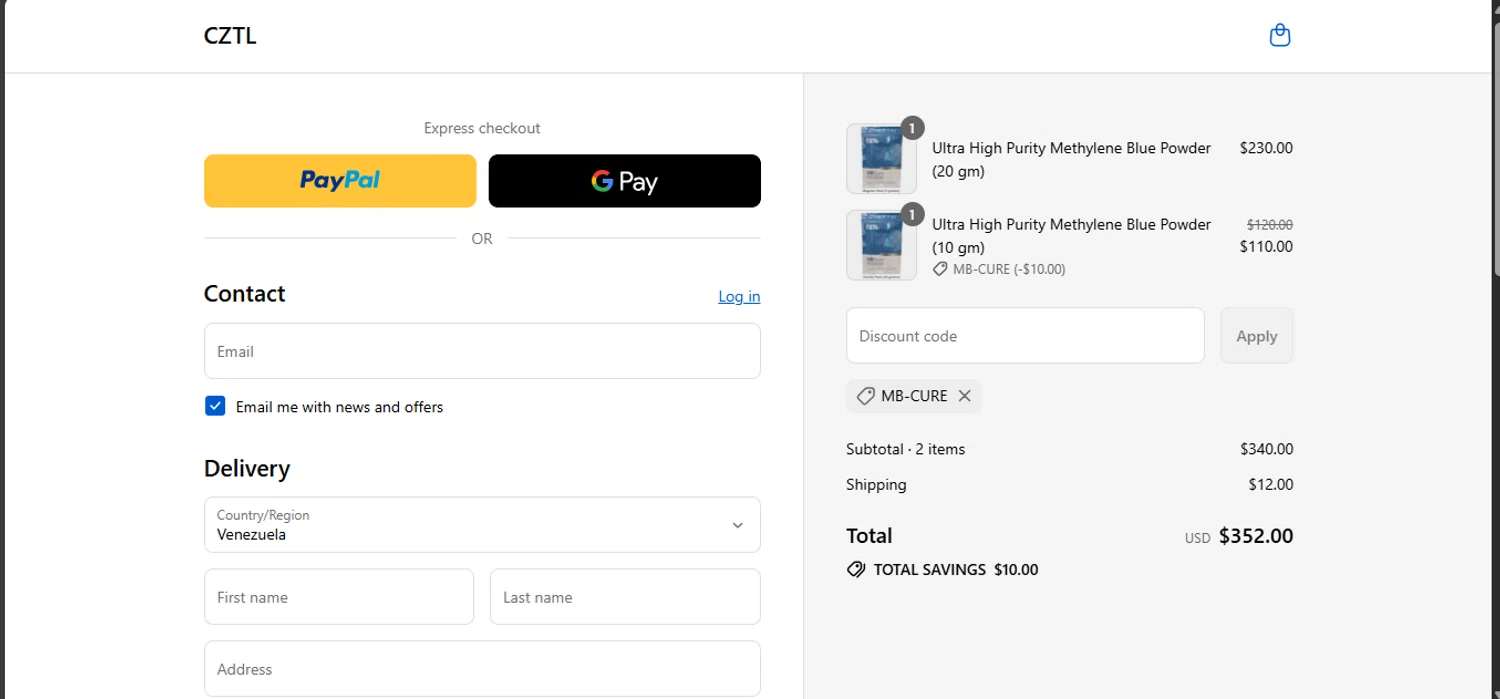Open the shopping bag cart icon
This screenshot has height=699, width=1500.
pos(1279,36)
